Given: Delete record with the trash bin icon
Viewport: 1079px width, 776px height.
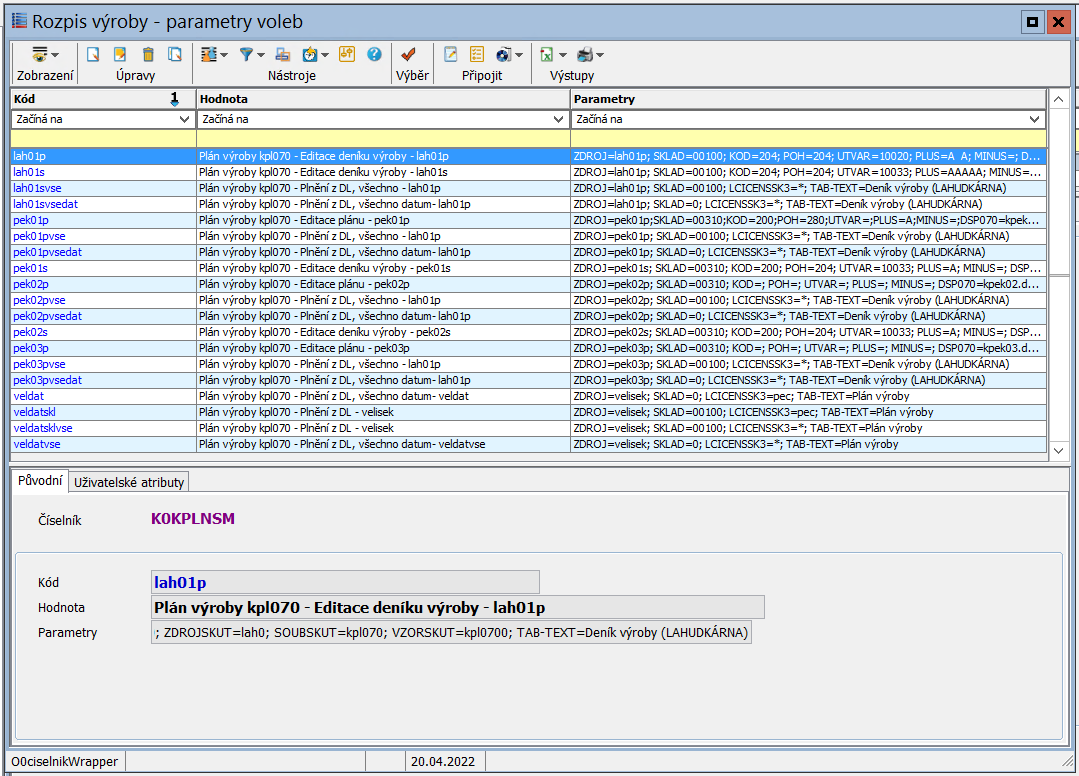Looking at the screenshot, I should [148, 55].
